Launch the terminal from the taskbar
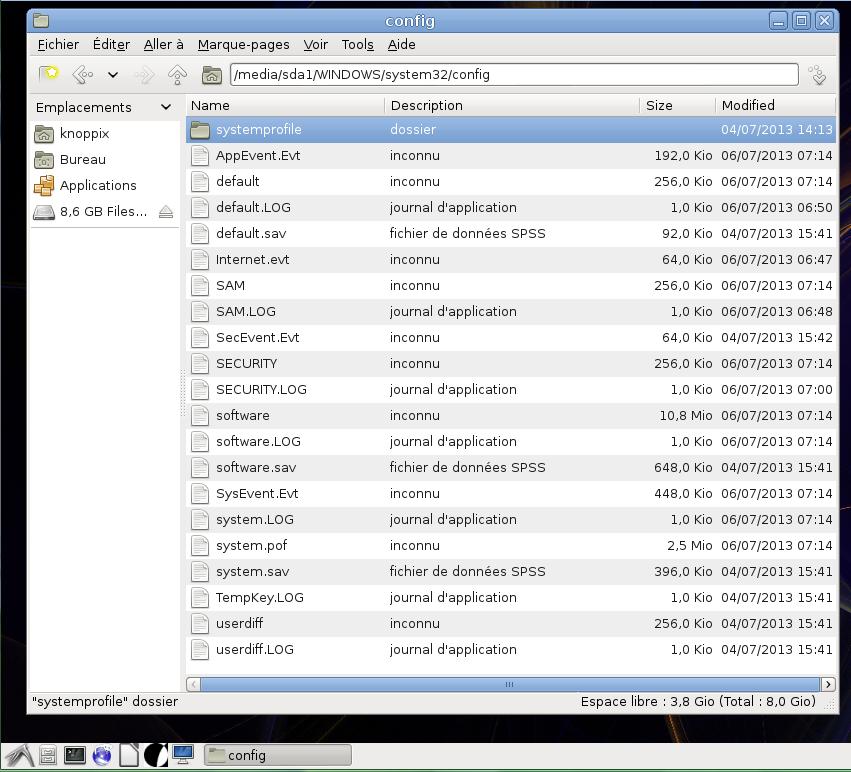851x772 pixels. [x=75, y=755]
